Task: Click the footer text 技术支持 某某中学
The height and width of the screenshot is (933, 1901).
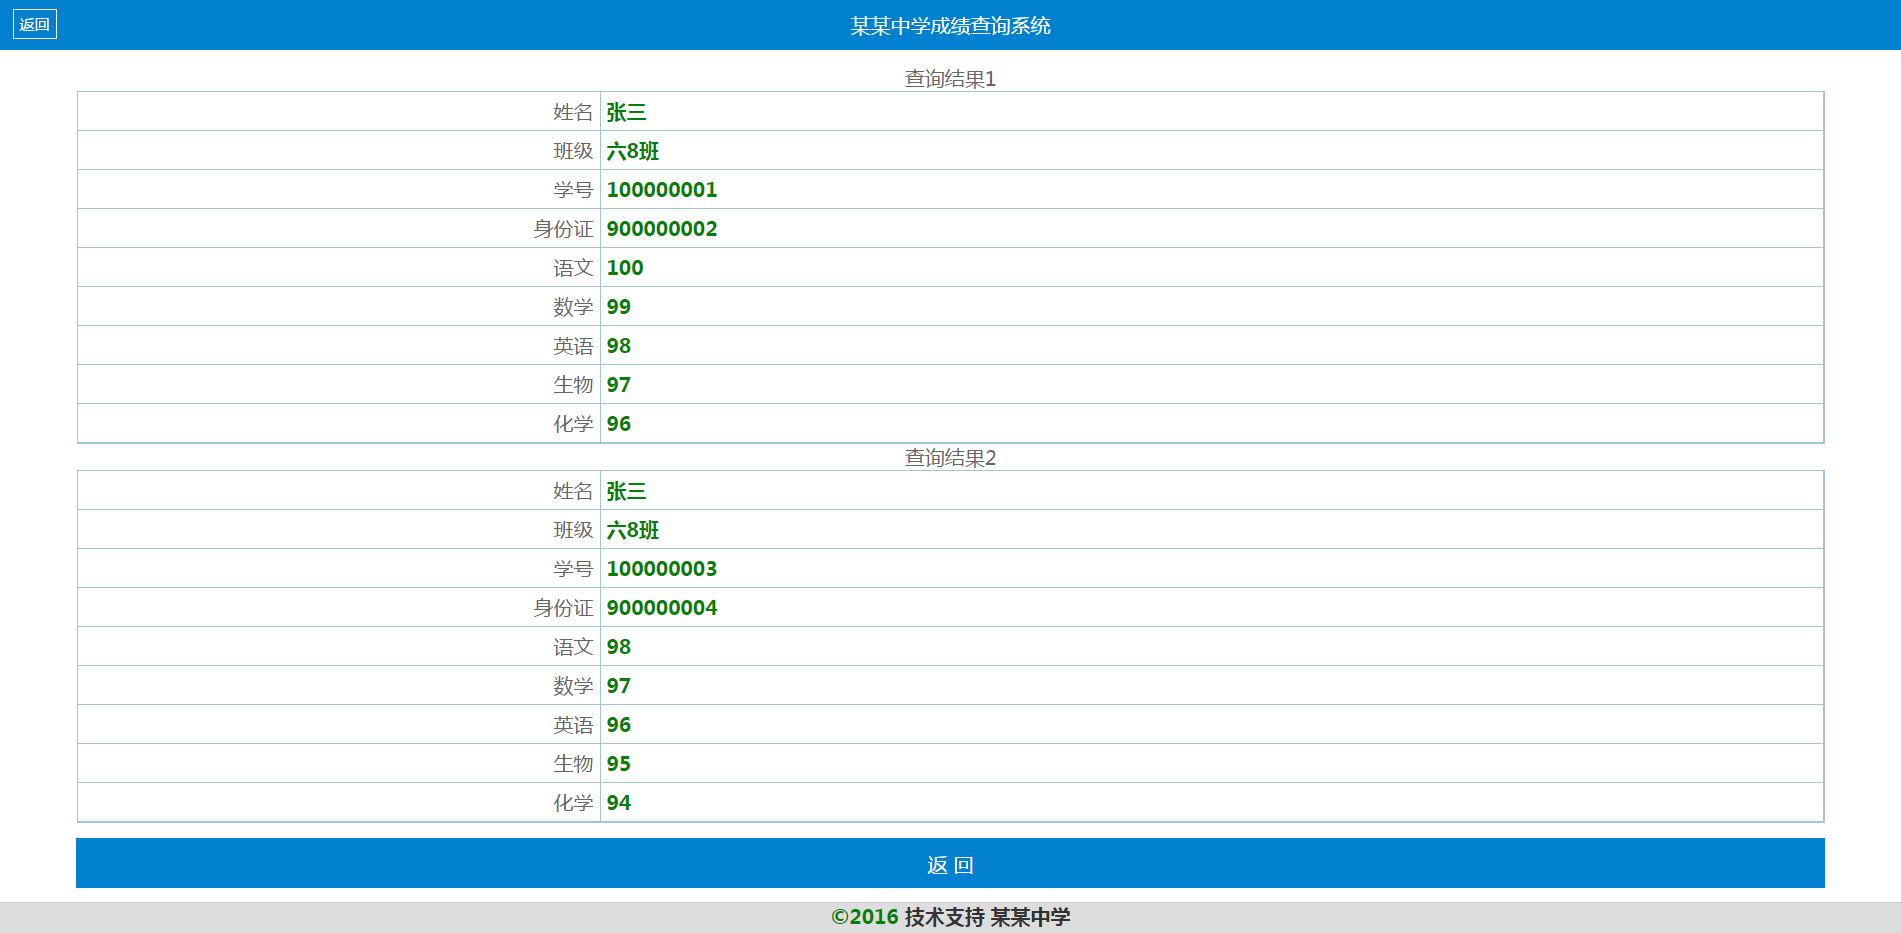Action: click(x=987, y=917)
